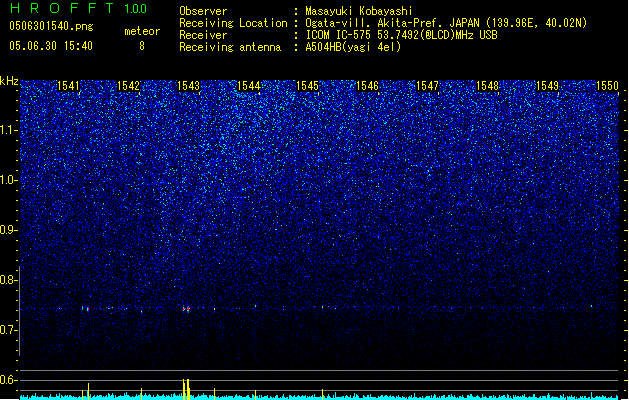The image size is (629, 400).
Task: Click the 1.1 kHz axis tick label
Action: 8,130
